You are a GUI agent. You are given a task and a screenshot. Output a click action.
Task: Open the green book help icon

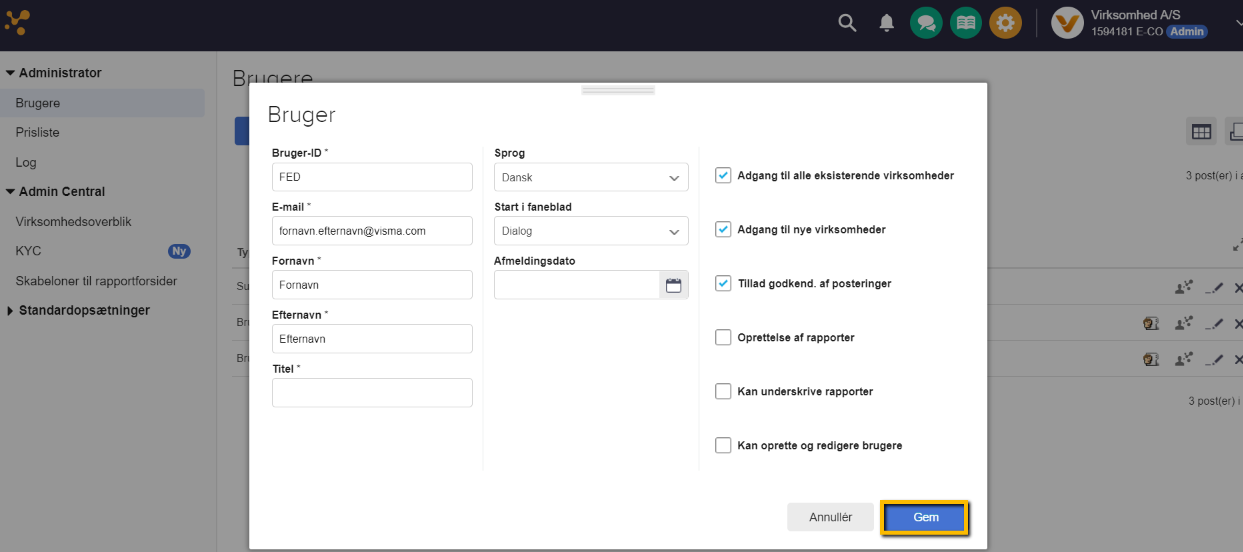(x=965, y=23)
